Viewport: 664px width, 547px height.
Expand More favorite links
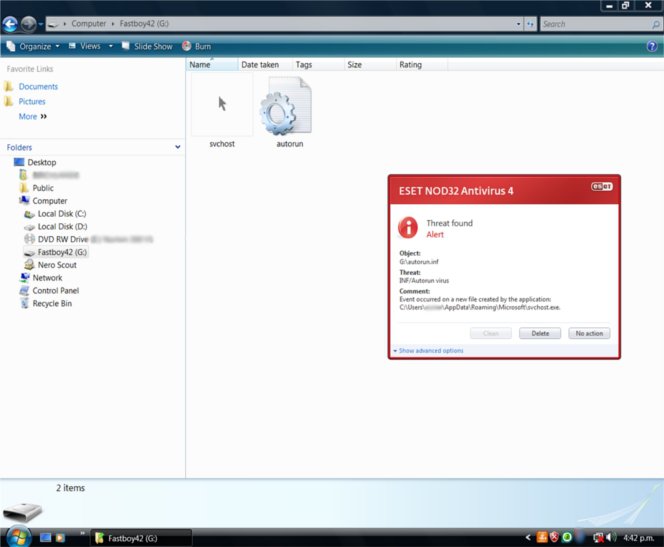[x=33, y=116]
